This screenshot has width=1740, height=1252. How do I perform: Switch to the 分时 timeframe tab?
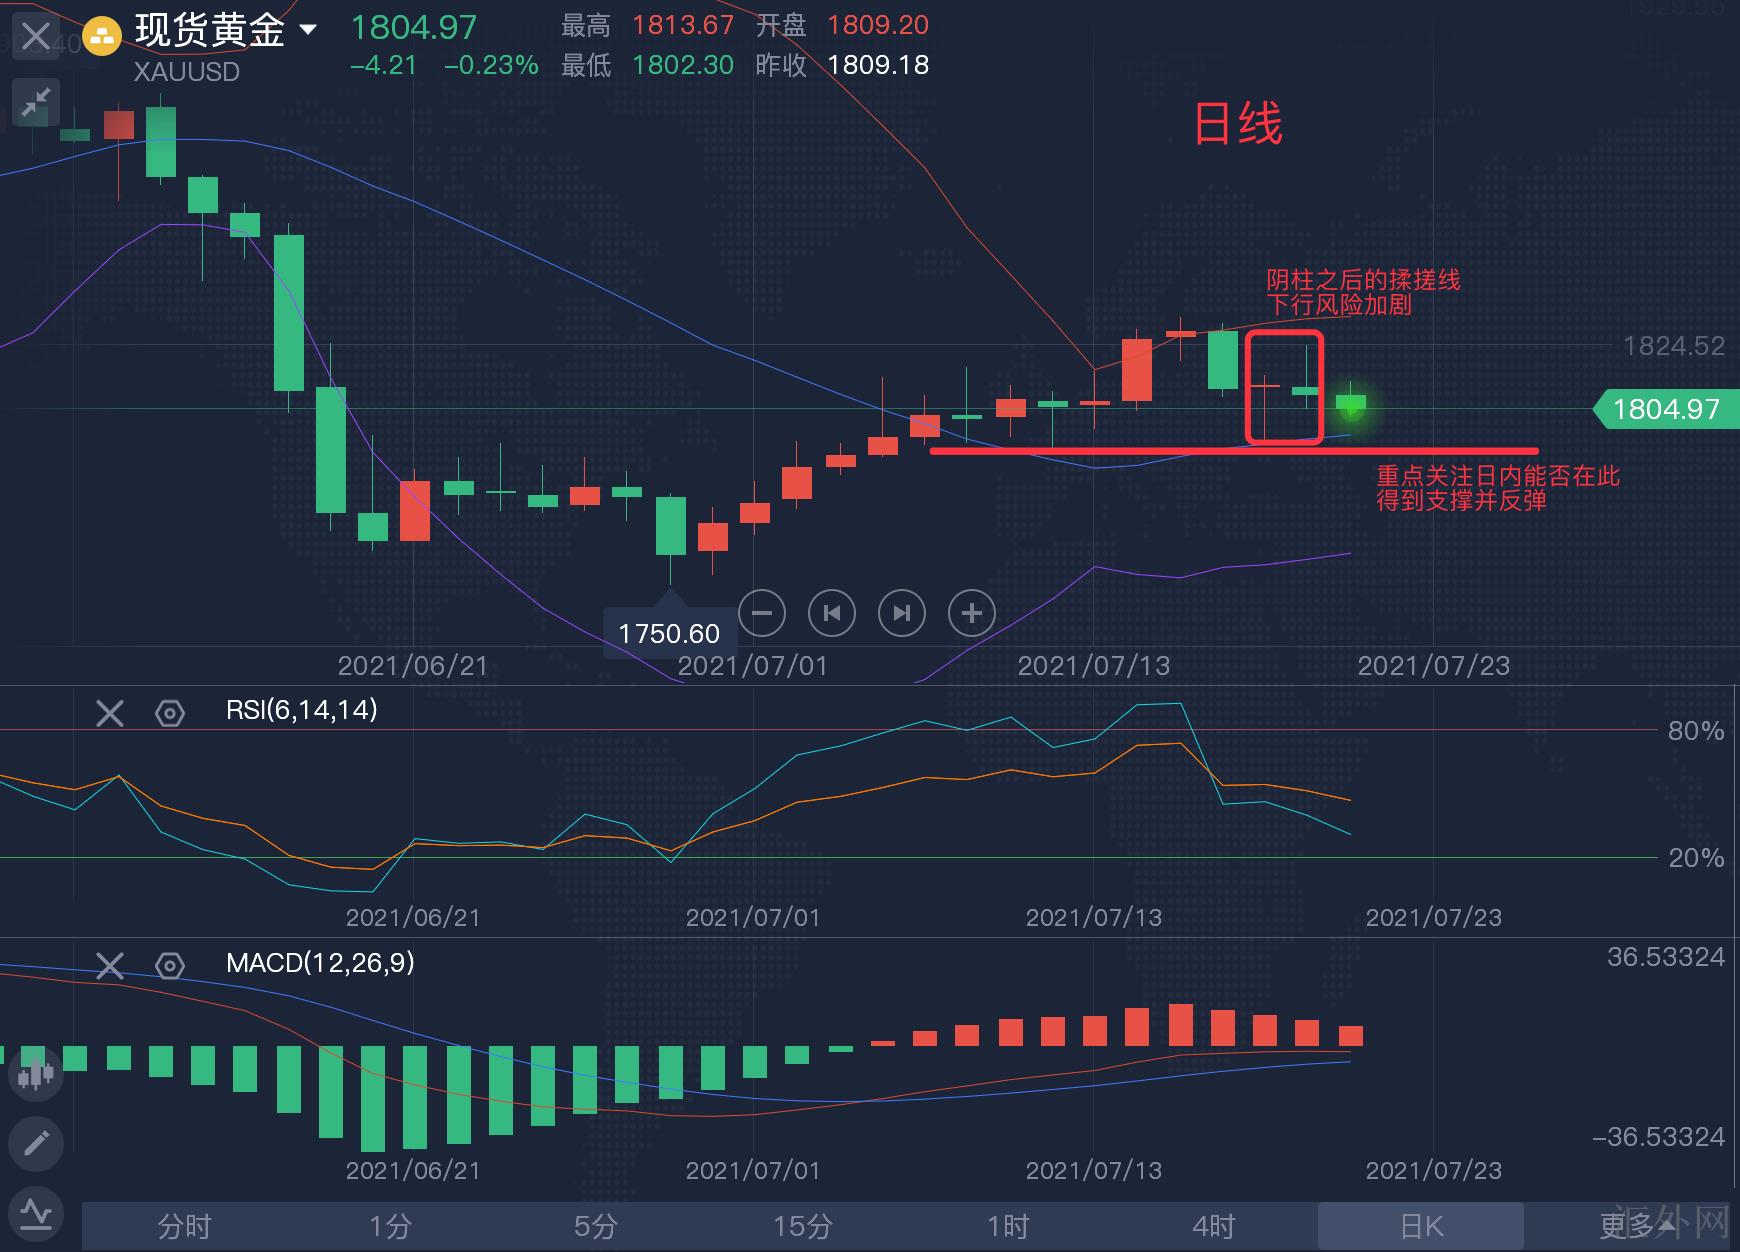click(x=185, y=1226)
